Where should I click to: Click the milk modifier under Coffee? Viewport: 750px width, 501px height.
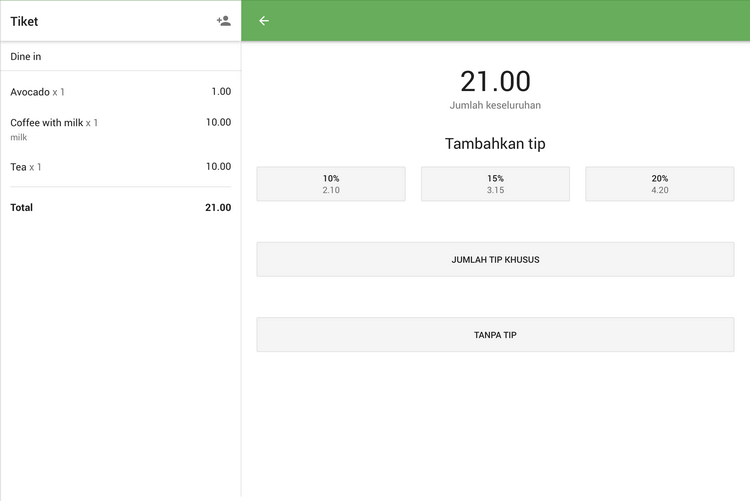[19, 137]
